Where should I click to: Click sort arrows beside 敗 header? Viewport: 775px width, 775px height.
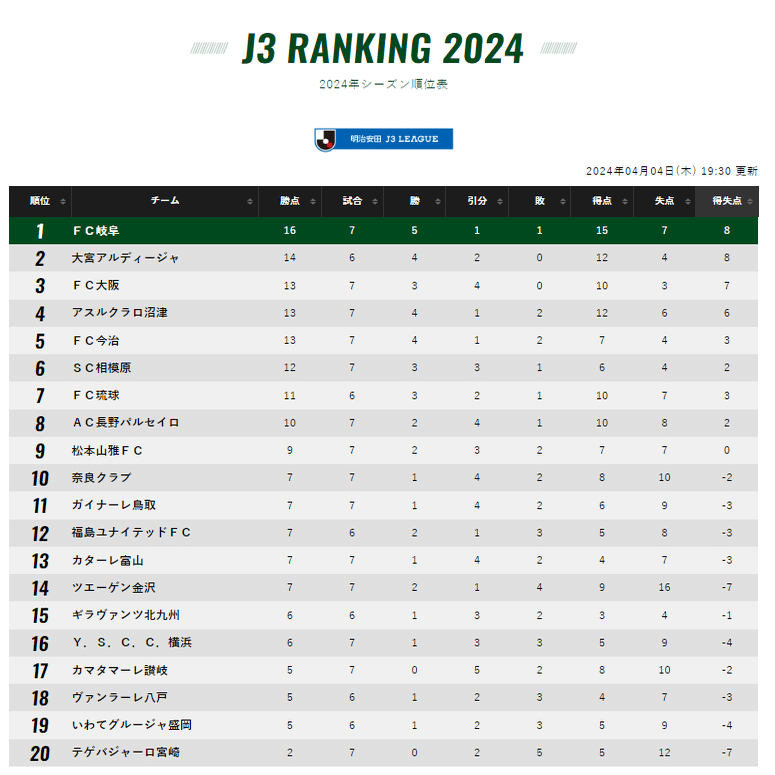coord(563,201)
